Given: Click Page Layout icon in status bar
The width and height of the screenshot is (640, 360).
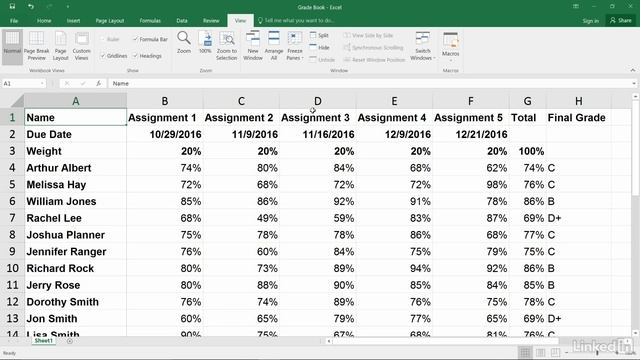Looking at the screenshot, I should [540, 352].
